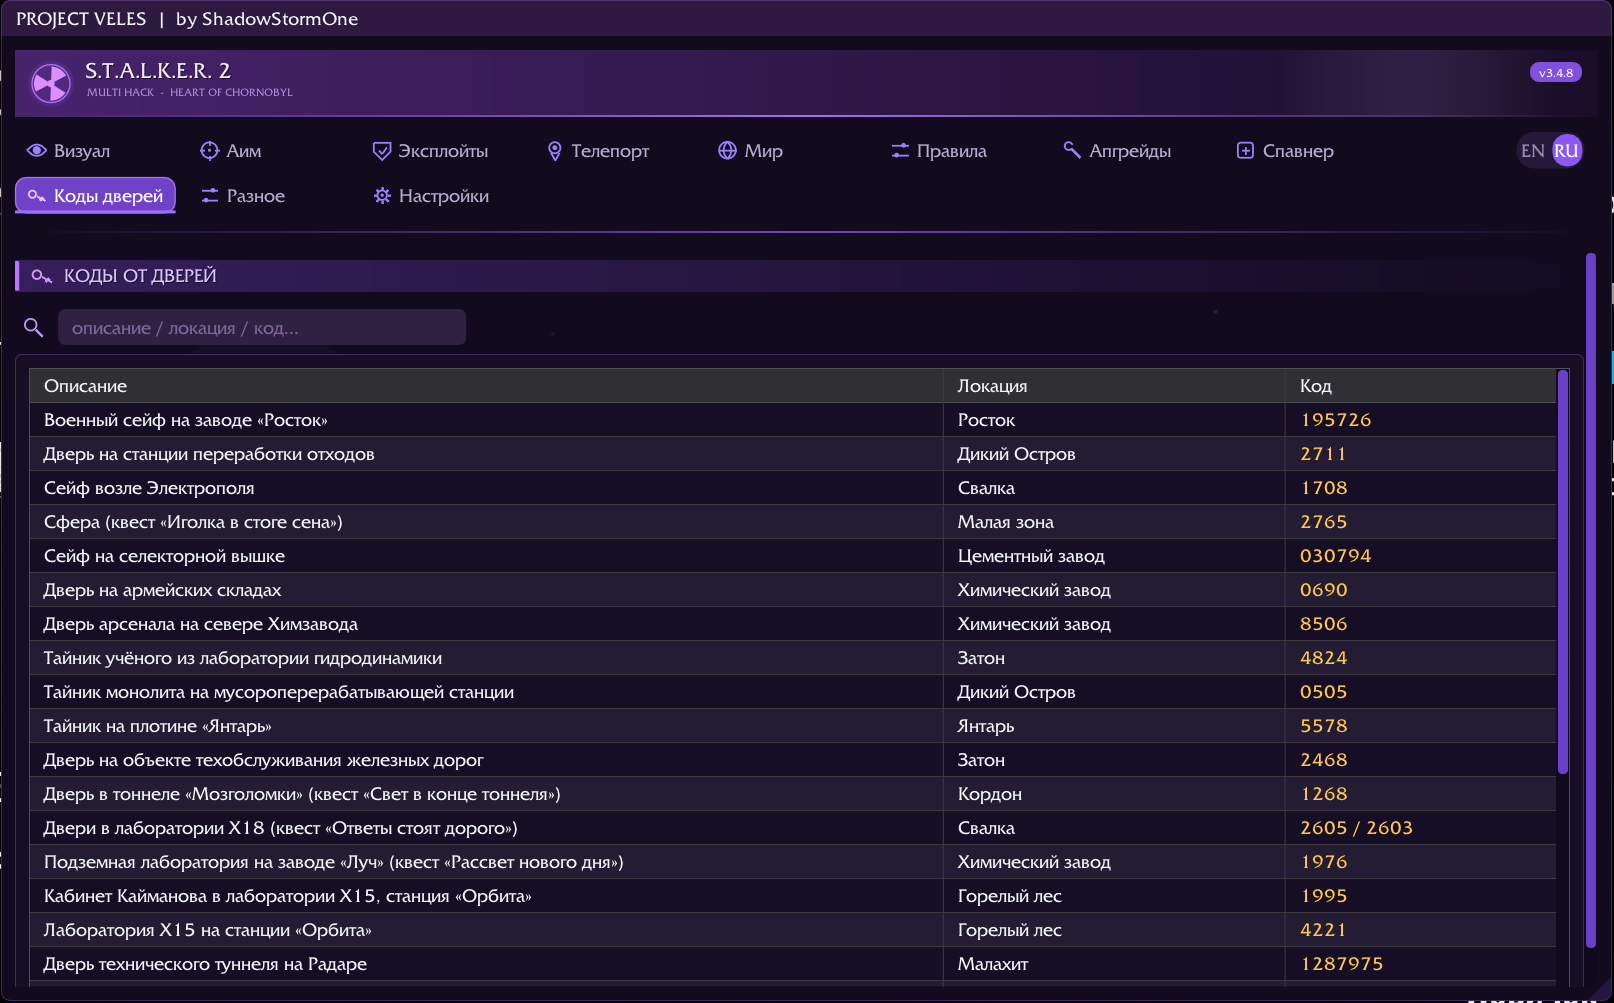This screenshot has width=1614, height=1003.
Task: Switch language to EN
Action: tap(1532, 151)
